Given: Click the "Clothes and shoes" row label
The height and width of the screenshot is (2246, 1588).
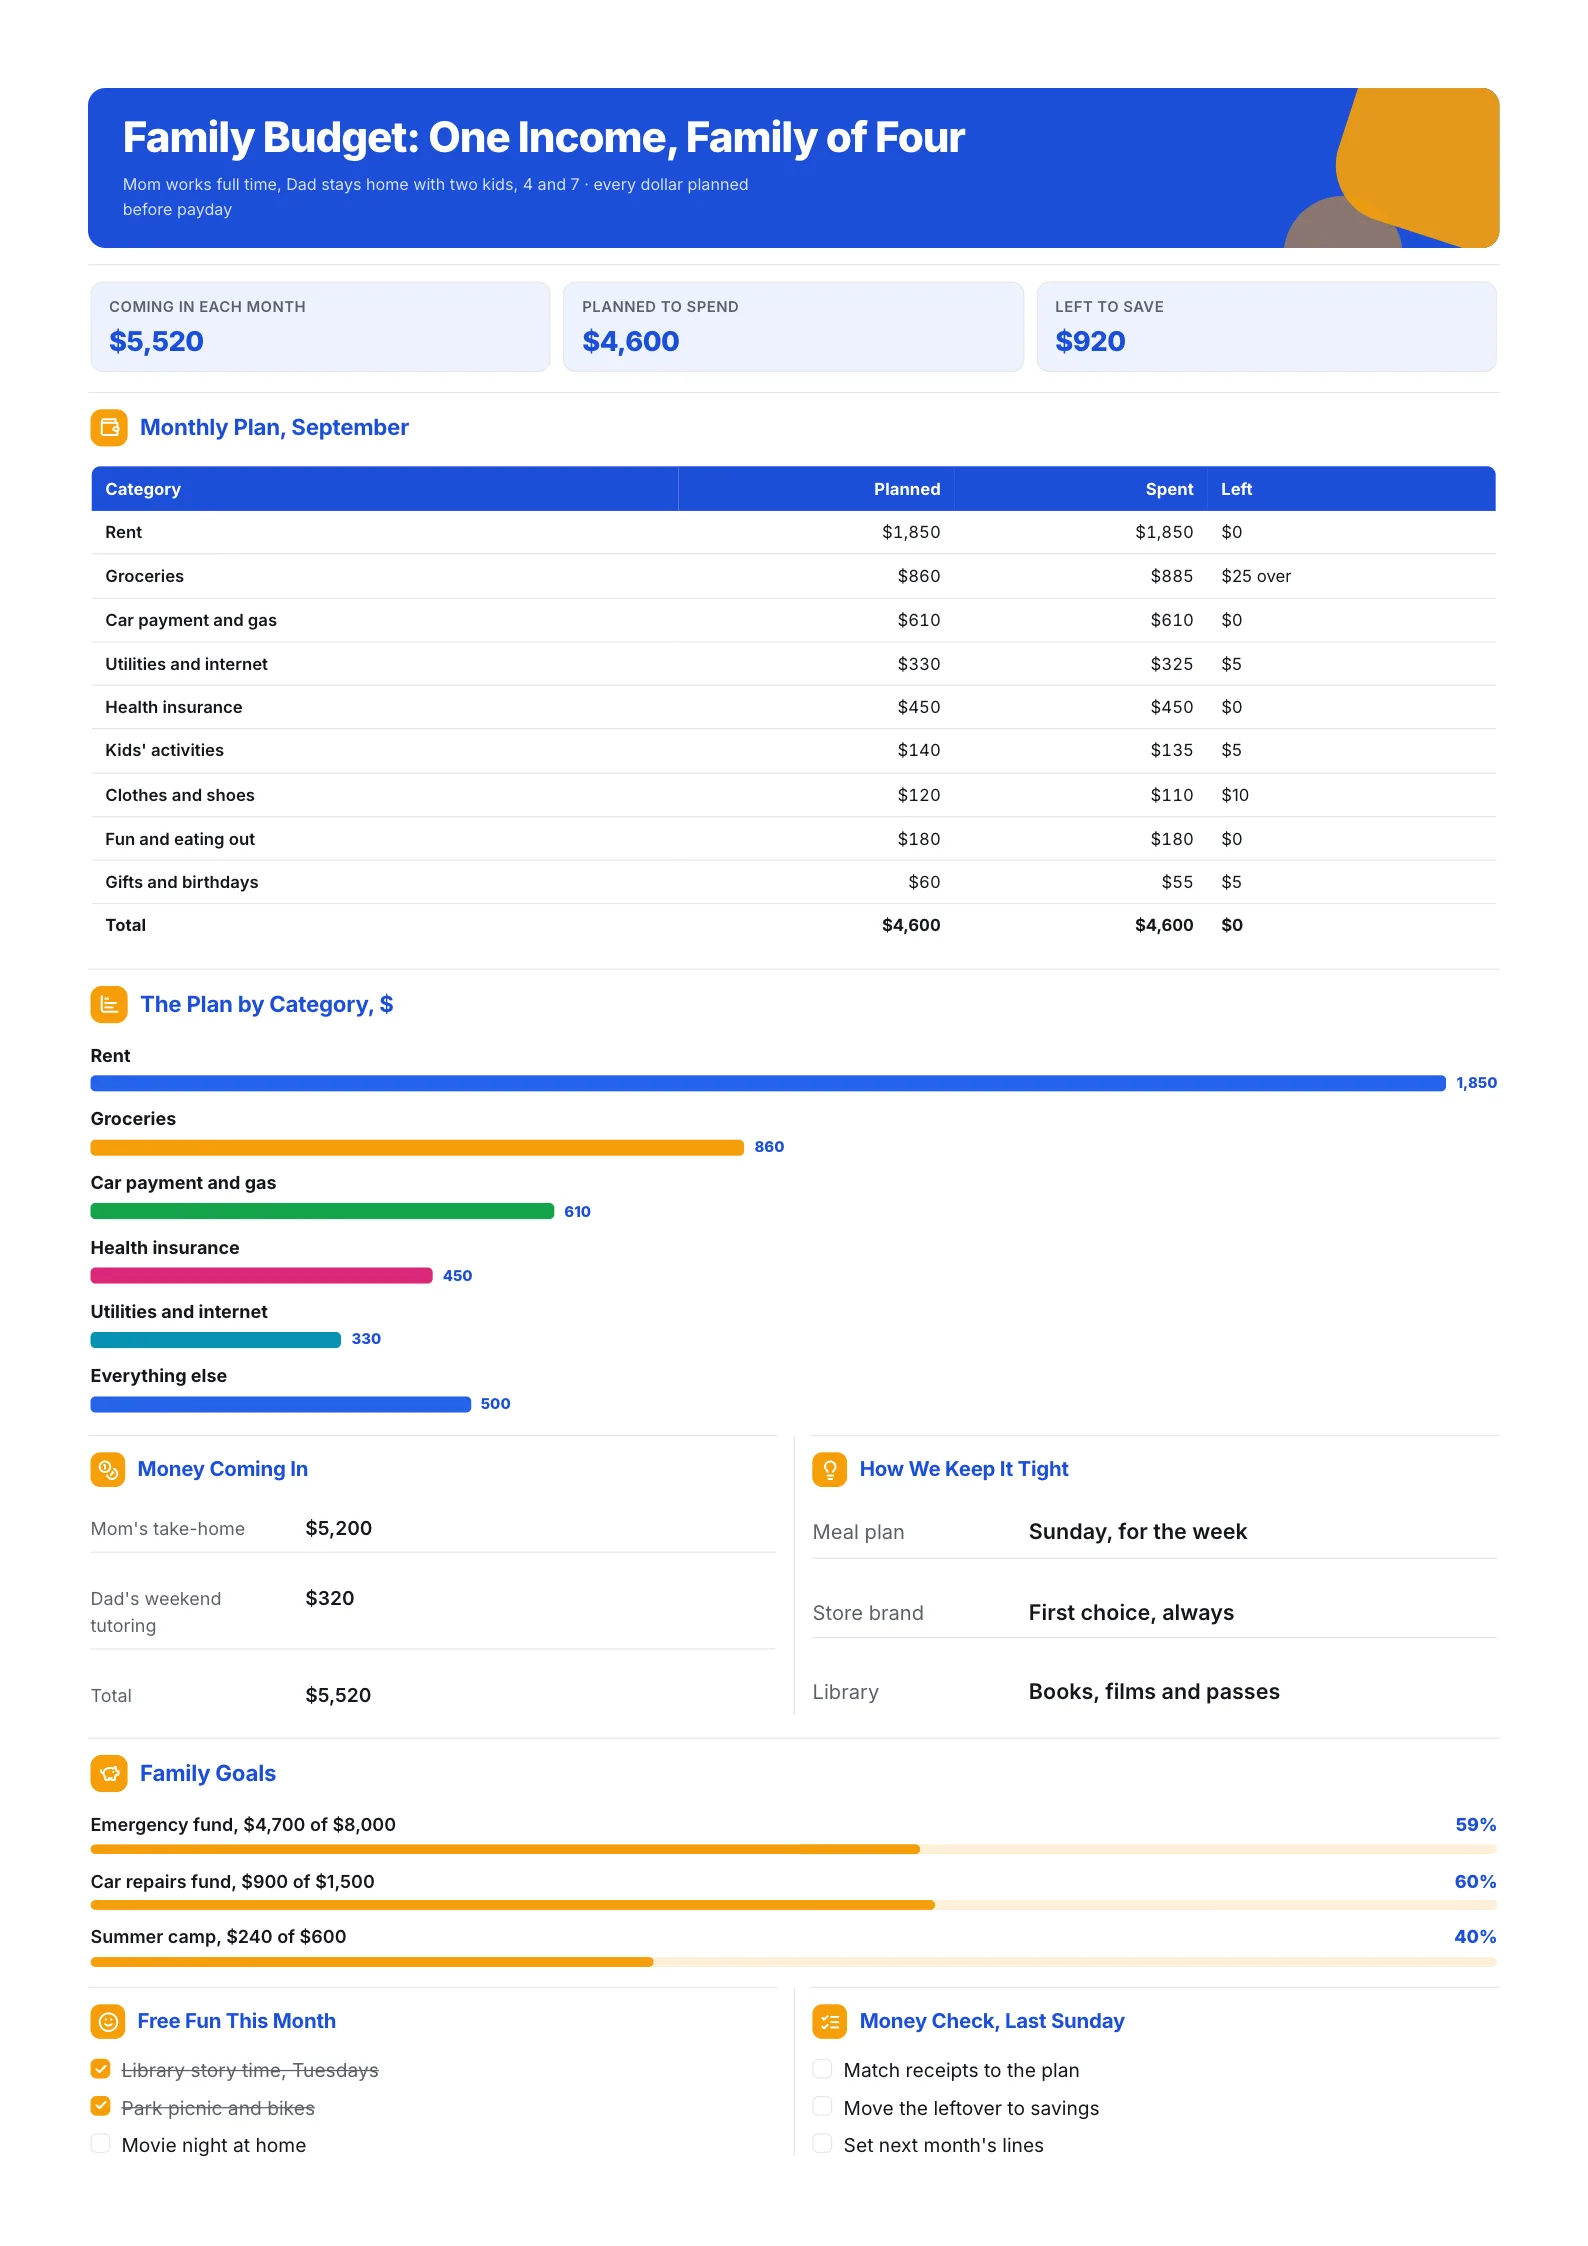Looking at the screenshot, I should [x=180, y=795].
